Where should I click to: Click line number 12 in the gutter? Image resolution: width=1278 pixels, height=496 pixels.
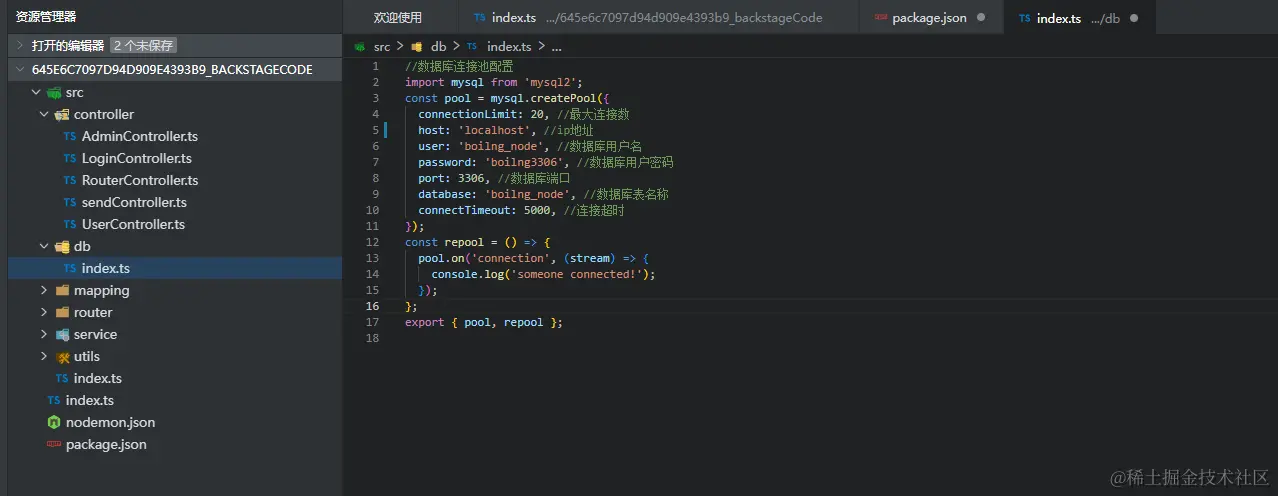(x=372, y=242)
